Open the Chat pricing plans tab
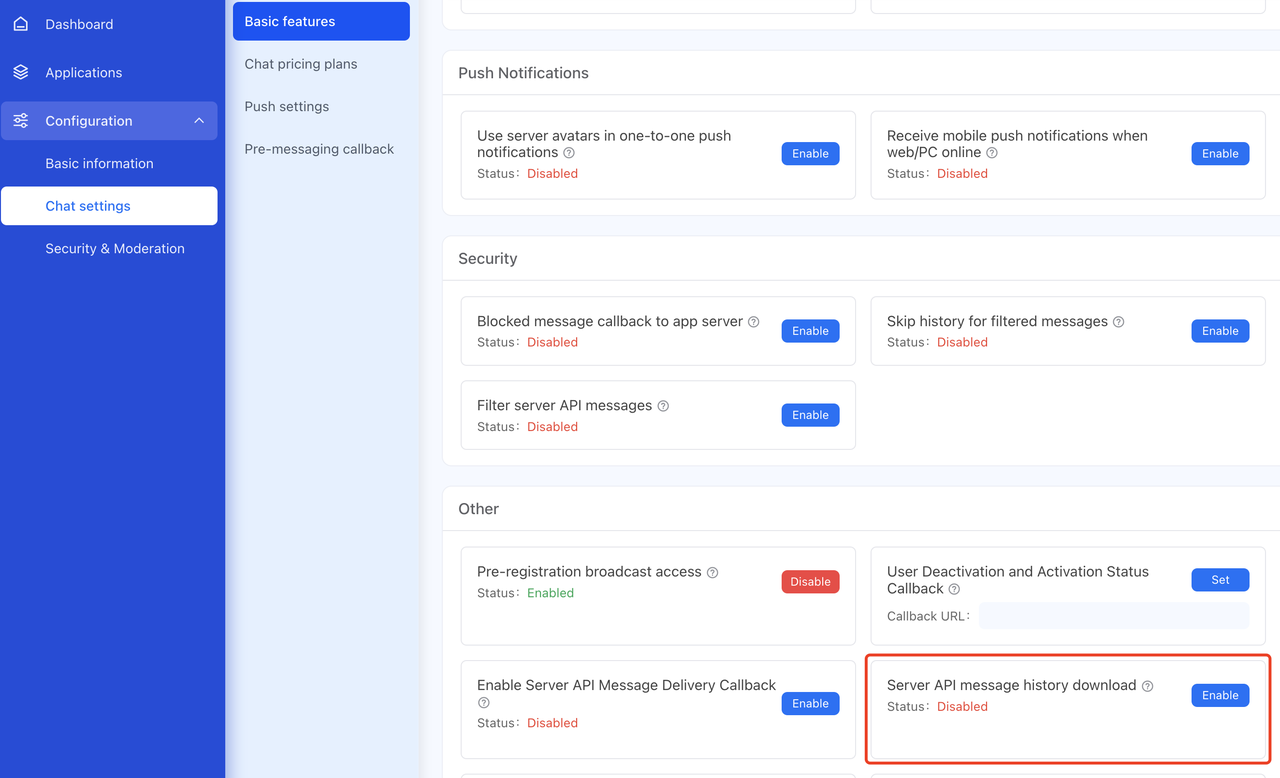 click(x=301, y=64)
